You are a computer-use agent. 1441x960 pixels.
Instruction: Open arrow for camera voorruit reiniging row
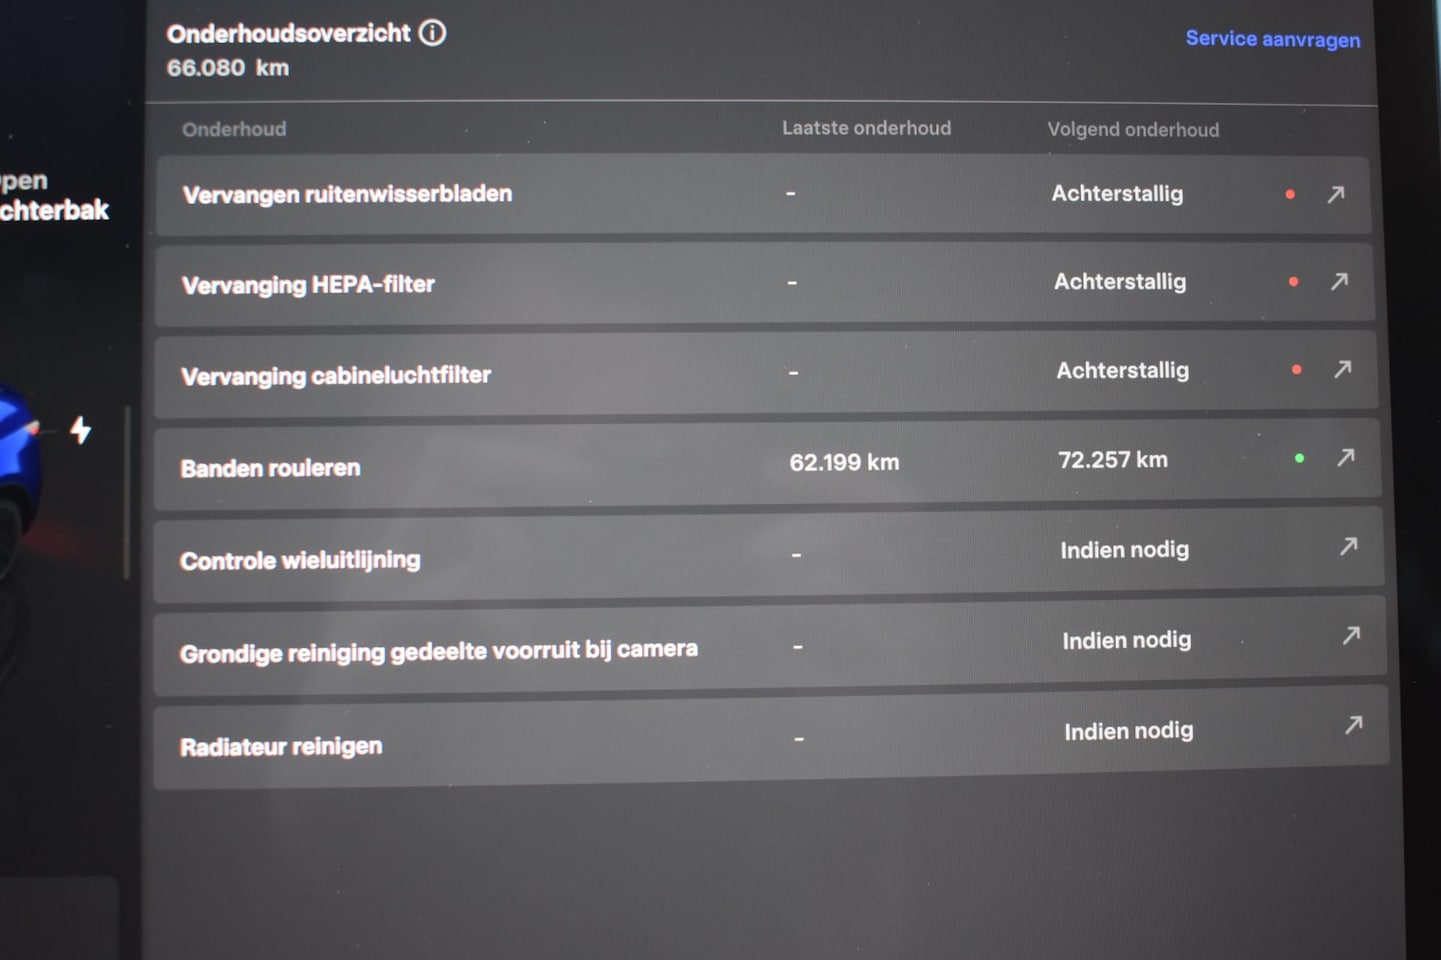pyautogui.click(x=1351, y=635)
